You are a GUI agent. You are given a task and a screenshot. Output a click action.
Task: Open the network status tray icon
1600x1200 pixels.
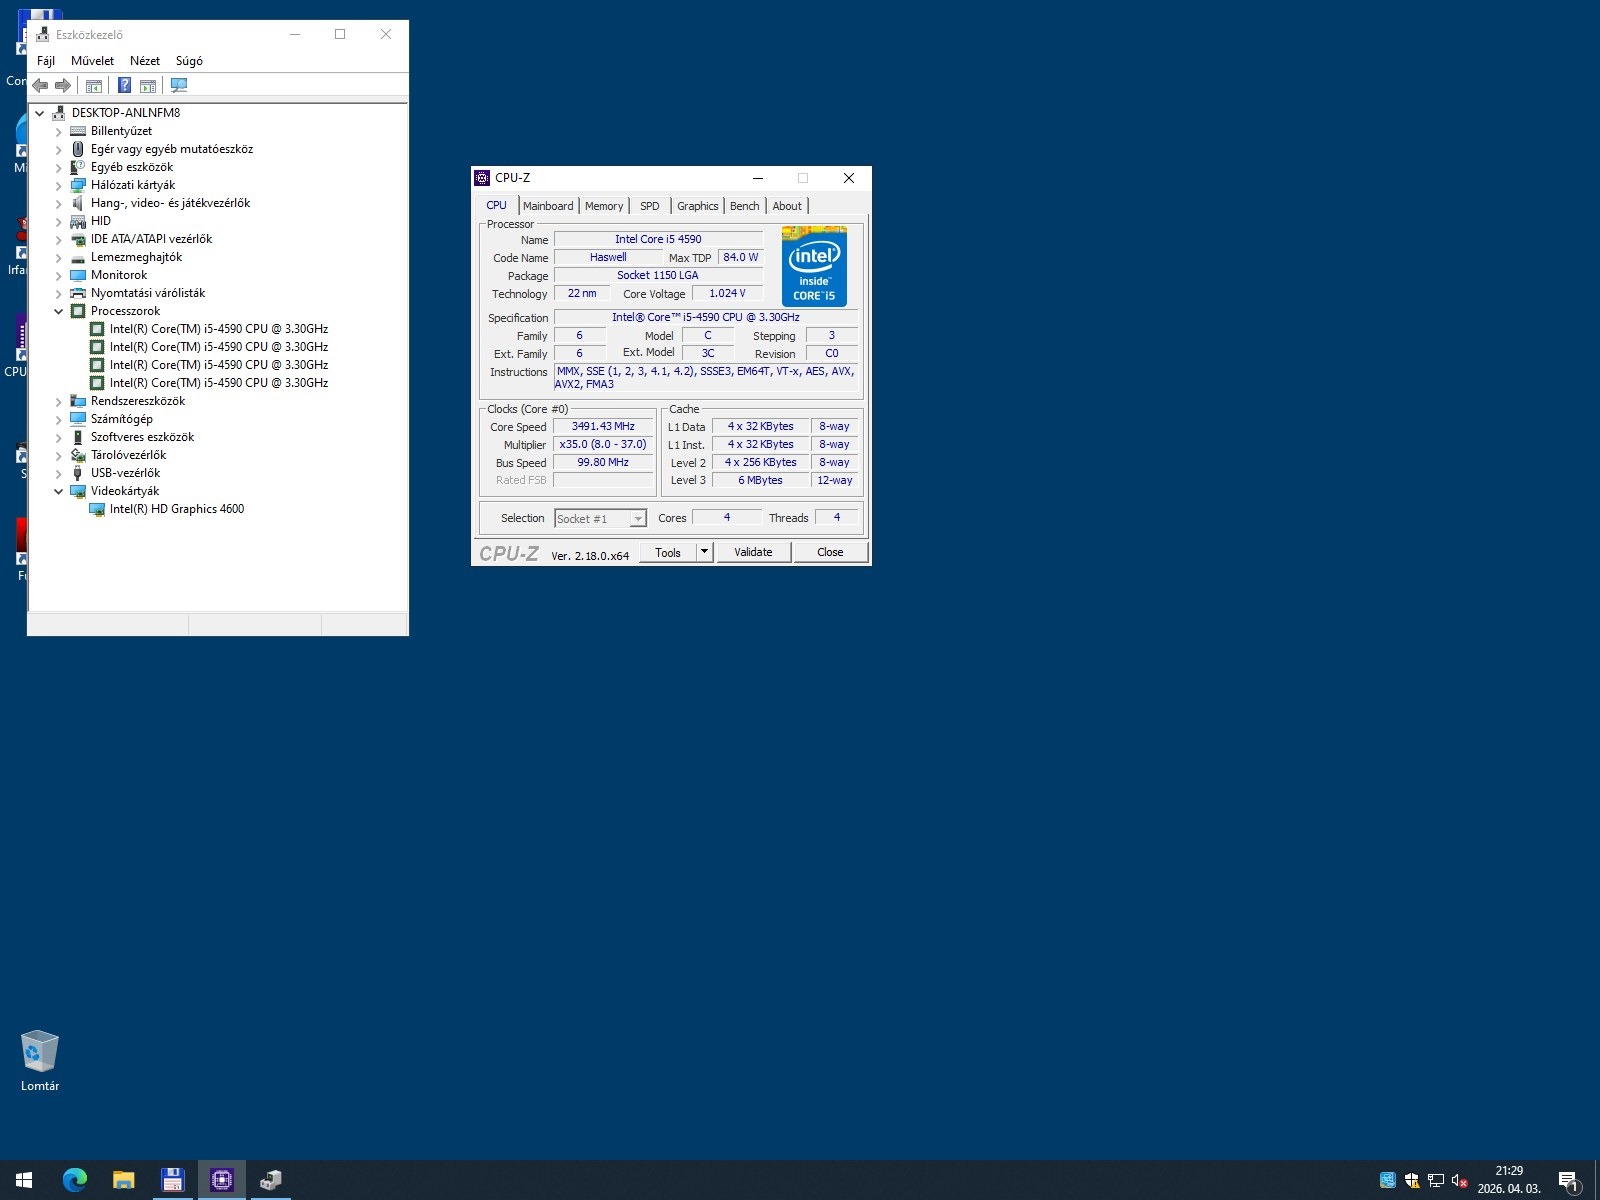pyautogui.click(x=1435, y=1180)
